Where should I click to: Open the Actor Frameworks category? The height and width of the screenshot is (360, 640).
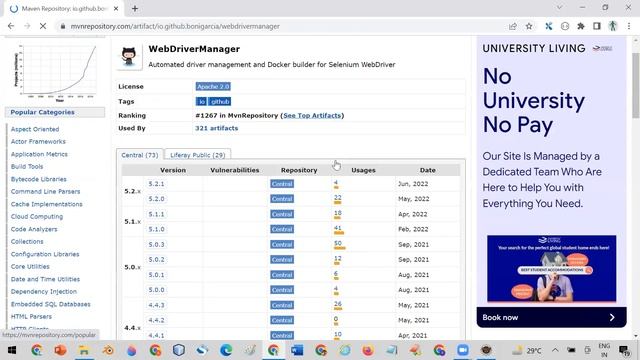point(38,142)
